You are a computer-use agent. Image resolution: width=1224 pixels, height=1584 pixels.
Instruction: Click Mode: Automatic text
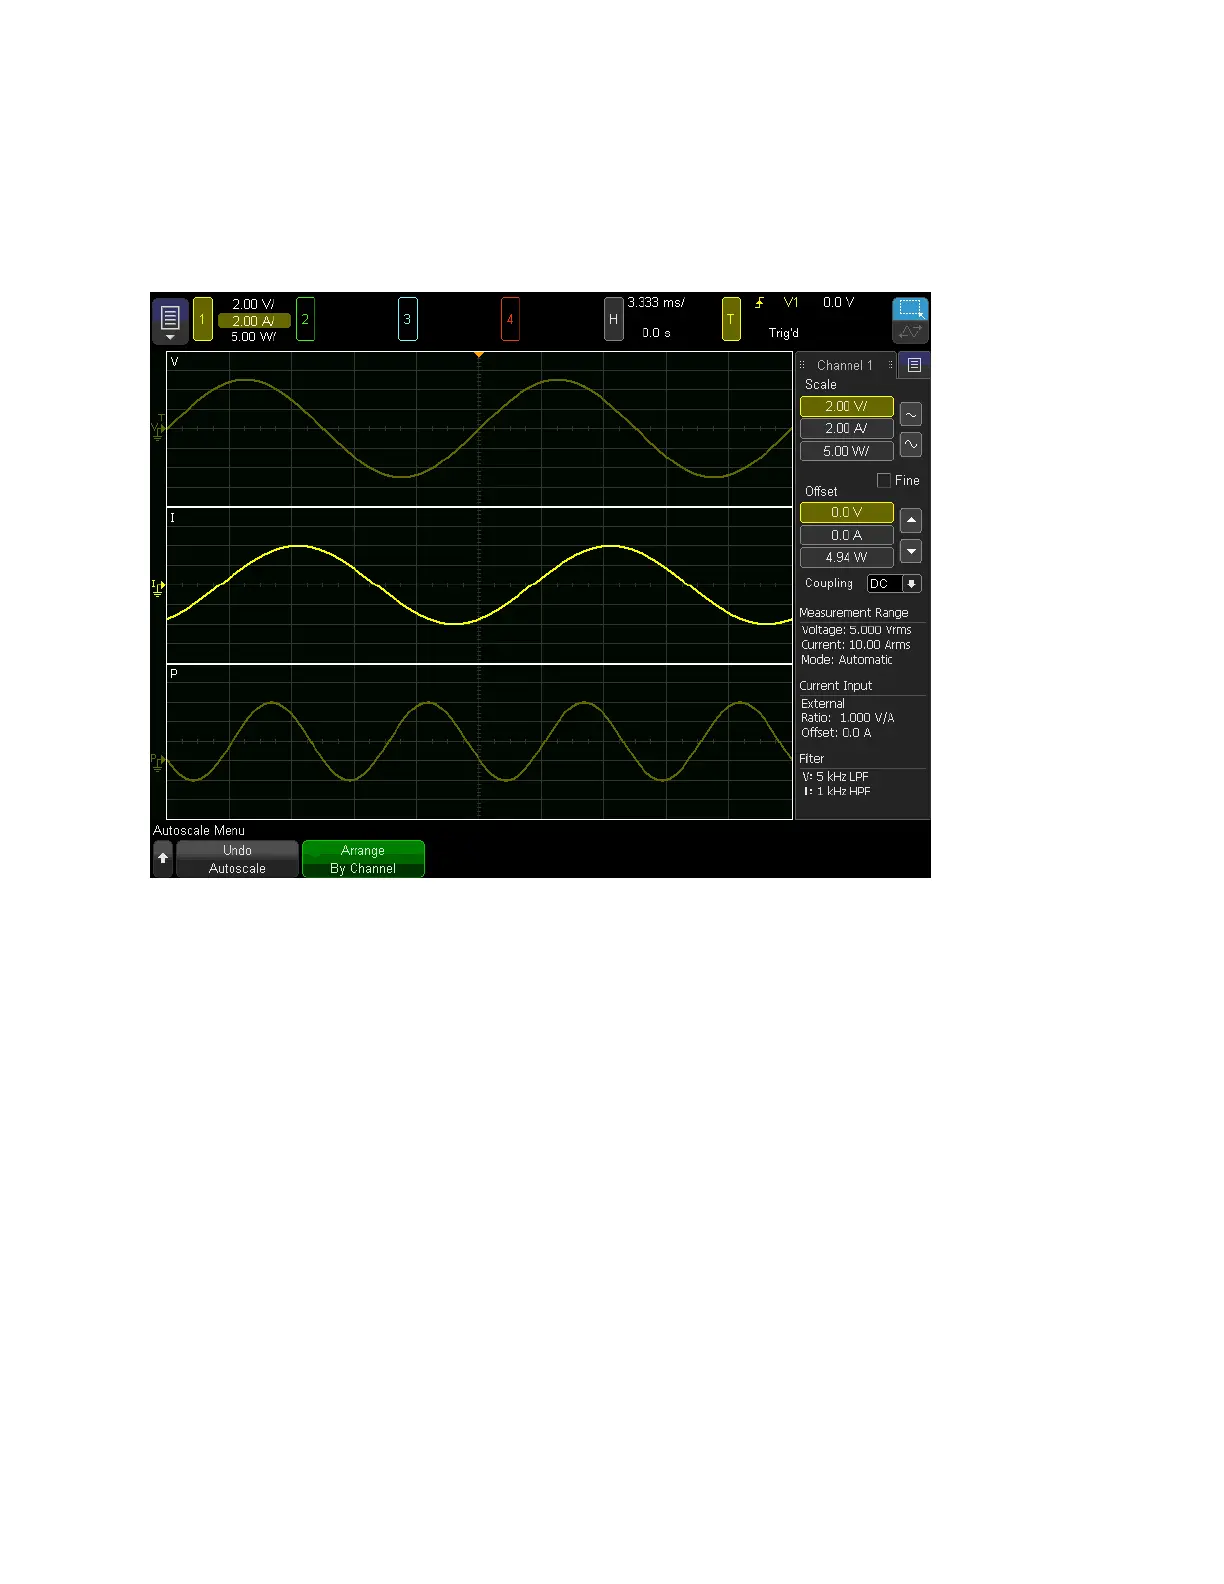point(847,660)
